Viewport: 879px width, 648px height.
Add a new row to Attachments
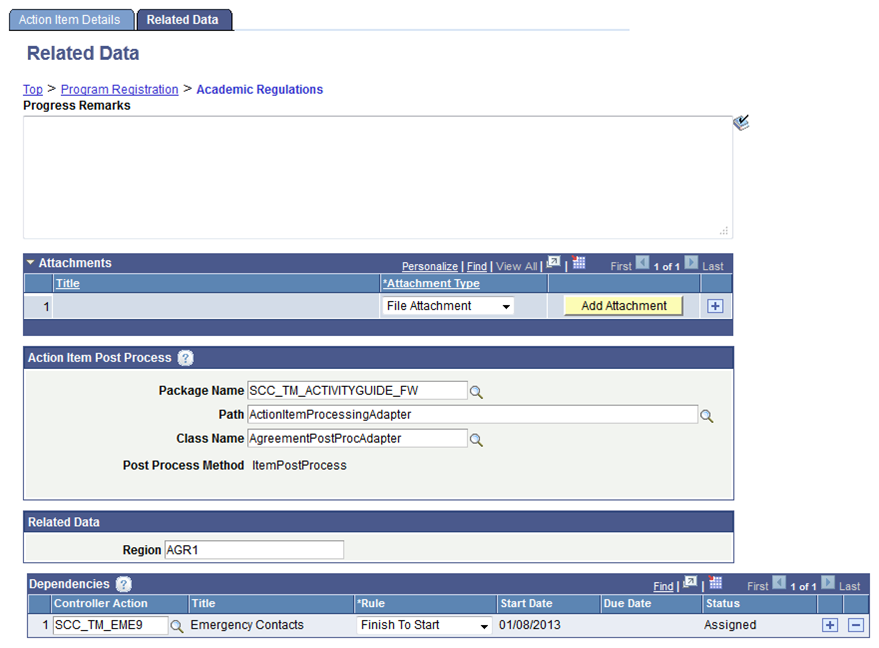point(715,305)
